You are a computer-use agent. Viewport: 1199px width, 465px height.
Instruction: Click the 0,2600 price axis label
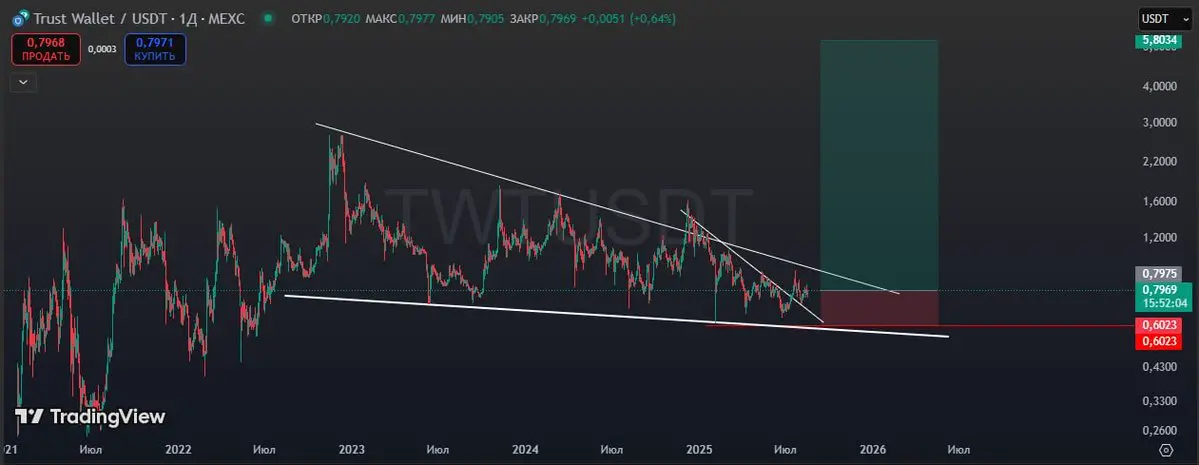[1160, 431]
